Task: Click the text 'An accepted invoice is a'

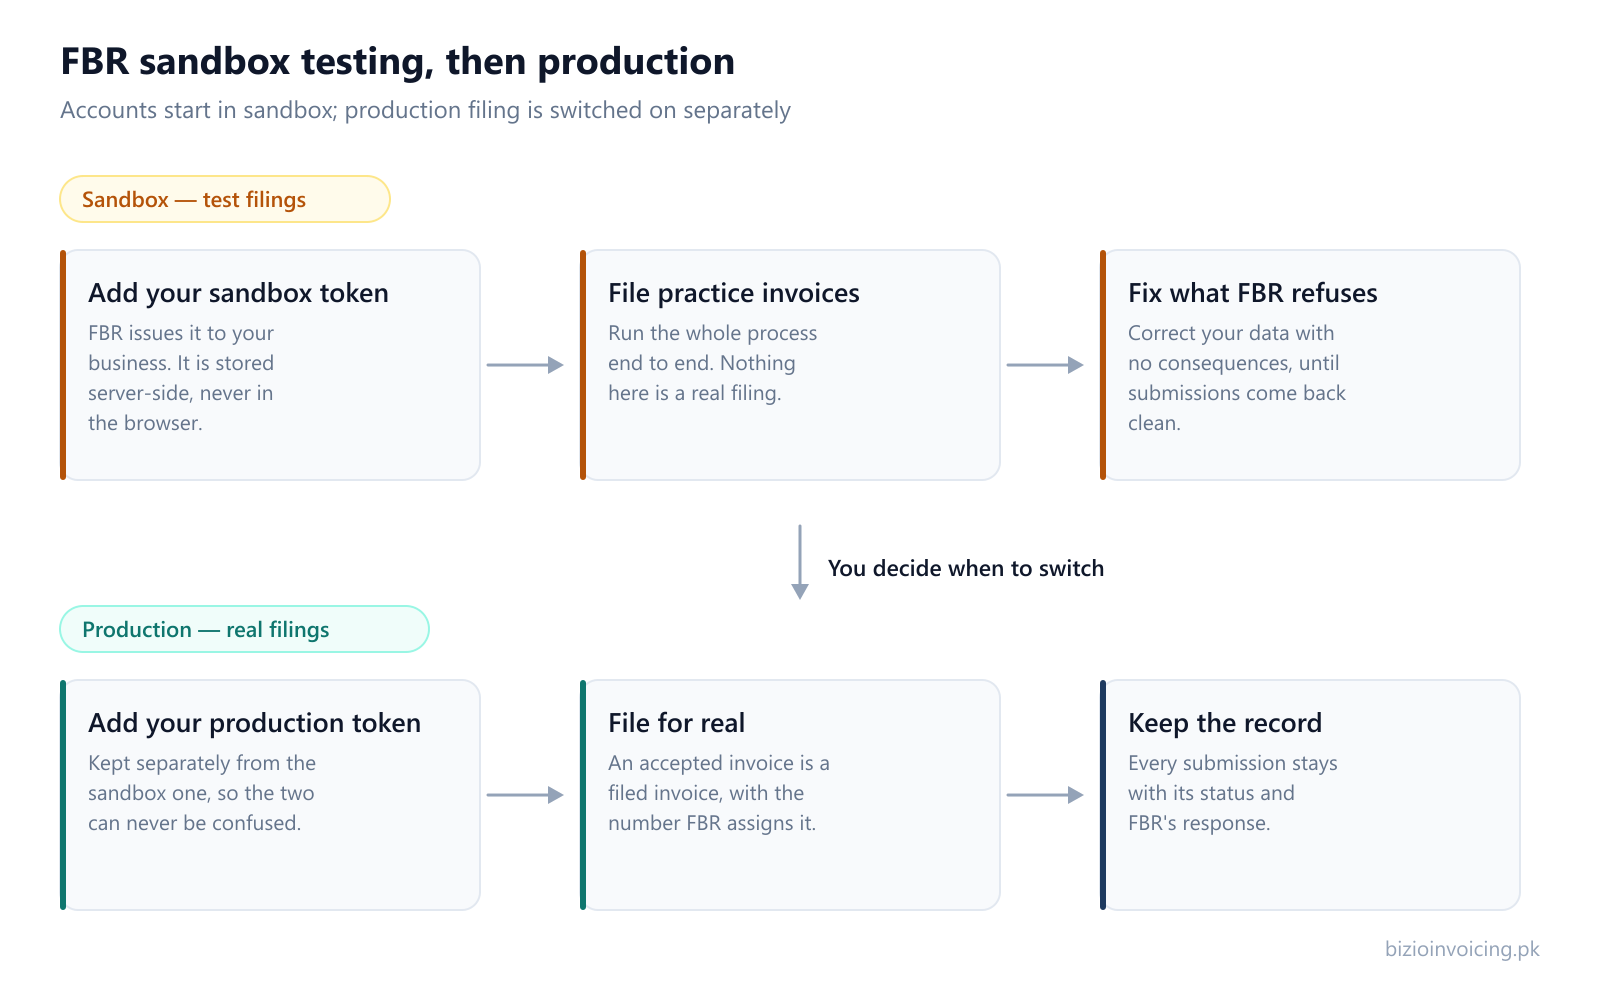Action: 719,763
